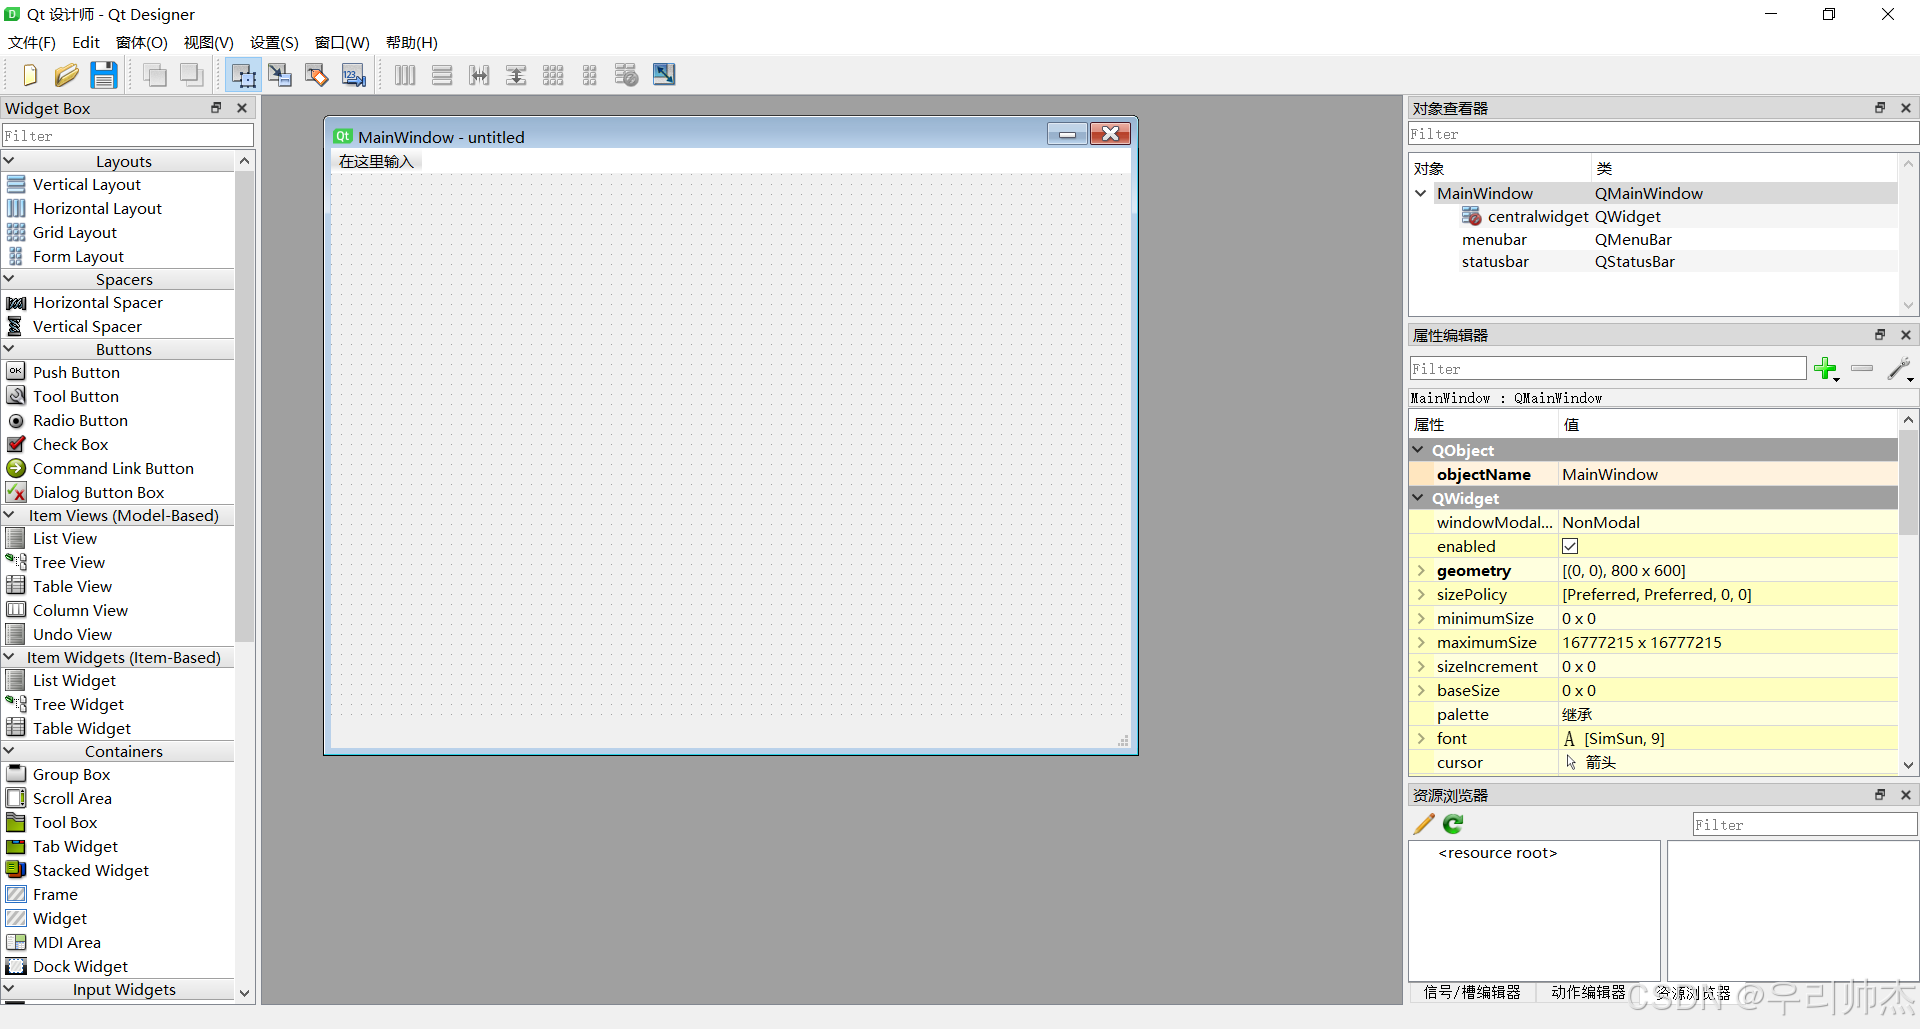
Task: Select Radio Button in Widget Box
Action: 80,420
